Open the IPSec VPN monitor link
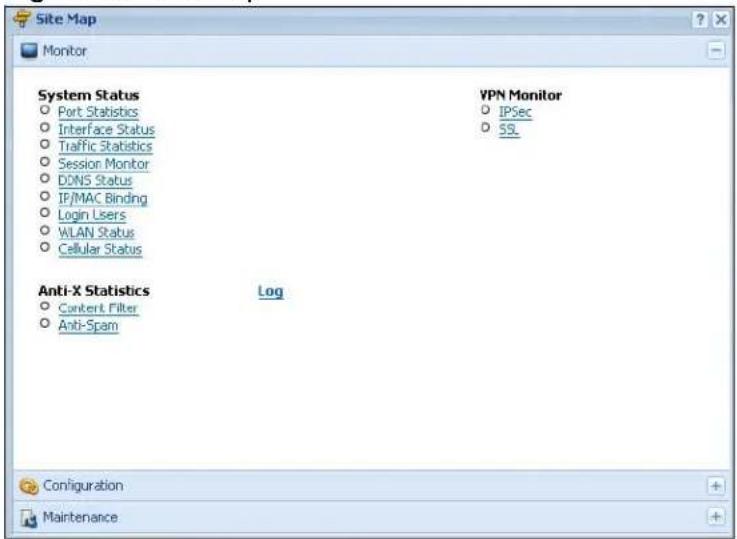This screenshot has height=539, width=737. [515, 112]
